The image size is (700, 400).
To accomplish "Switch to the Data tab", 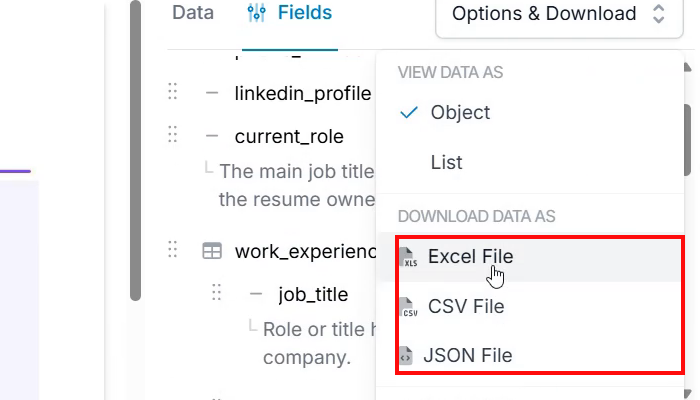I will coord(193,12).
